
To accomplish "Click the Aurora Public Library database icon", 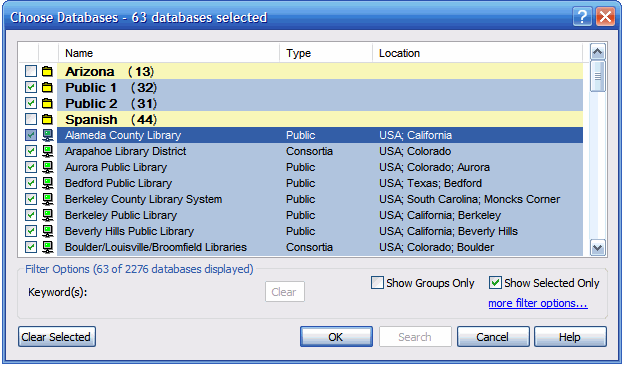I will coord(48,167).
